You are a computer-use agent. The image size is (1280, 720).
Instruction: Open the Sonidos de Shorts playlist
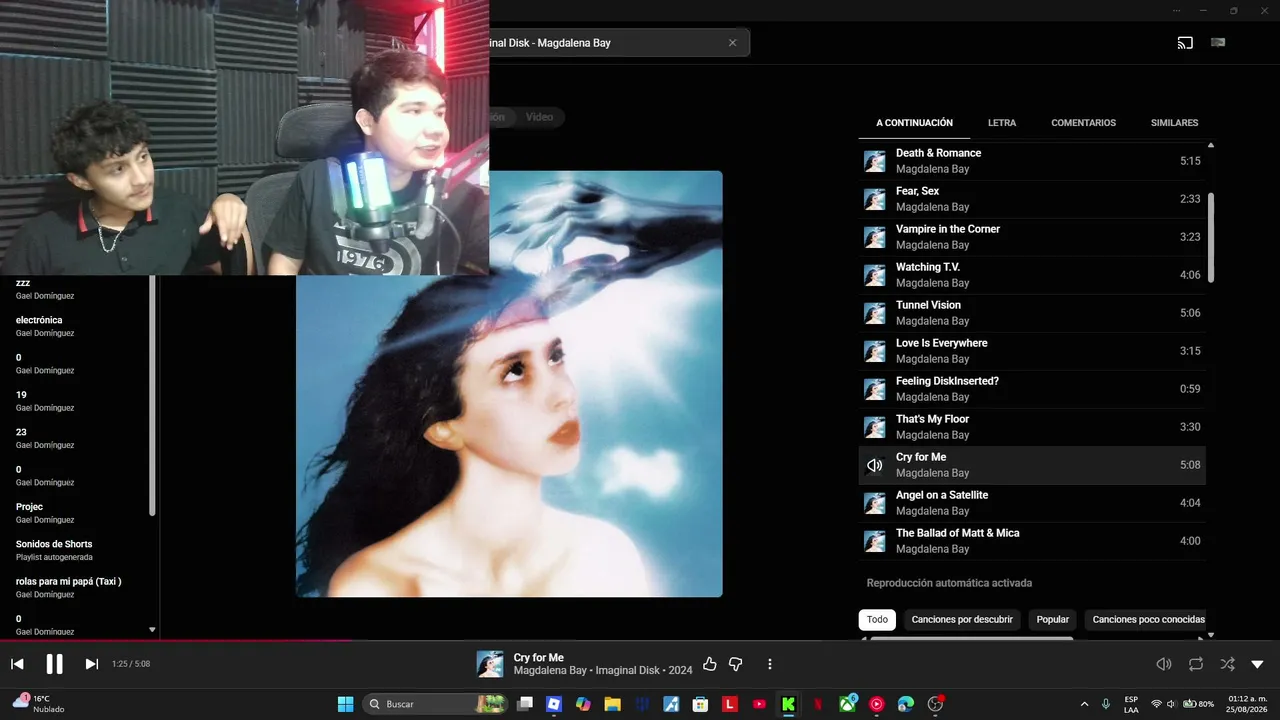pos(54,544)
